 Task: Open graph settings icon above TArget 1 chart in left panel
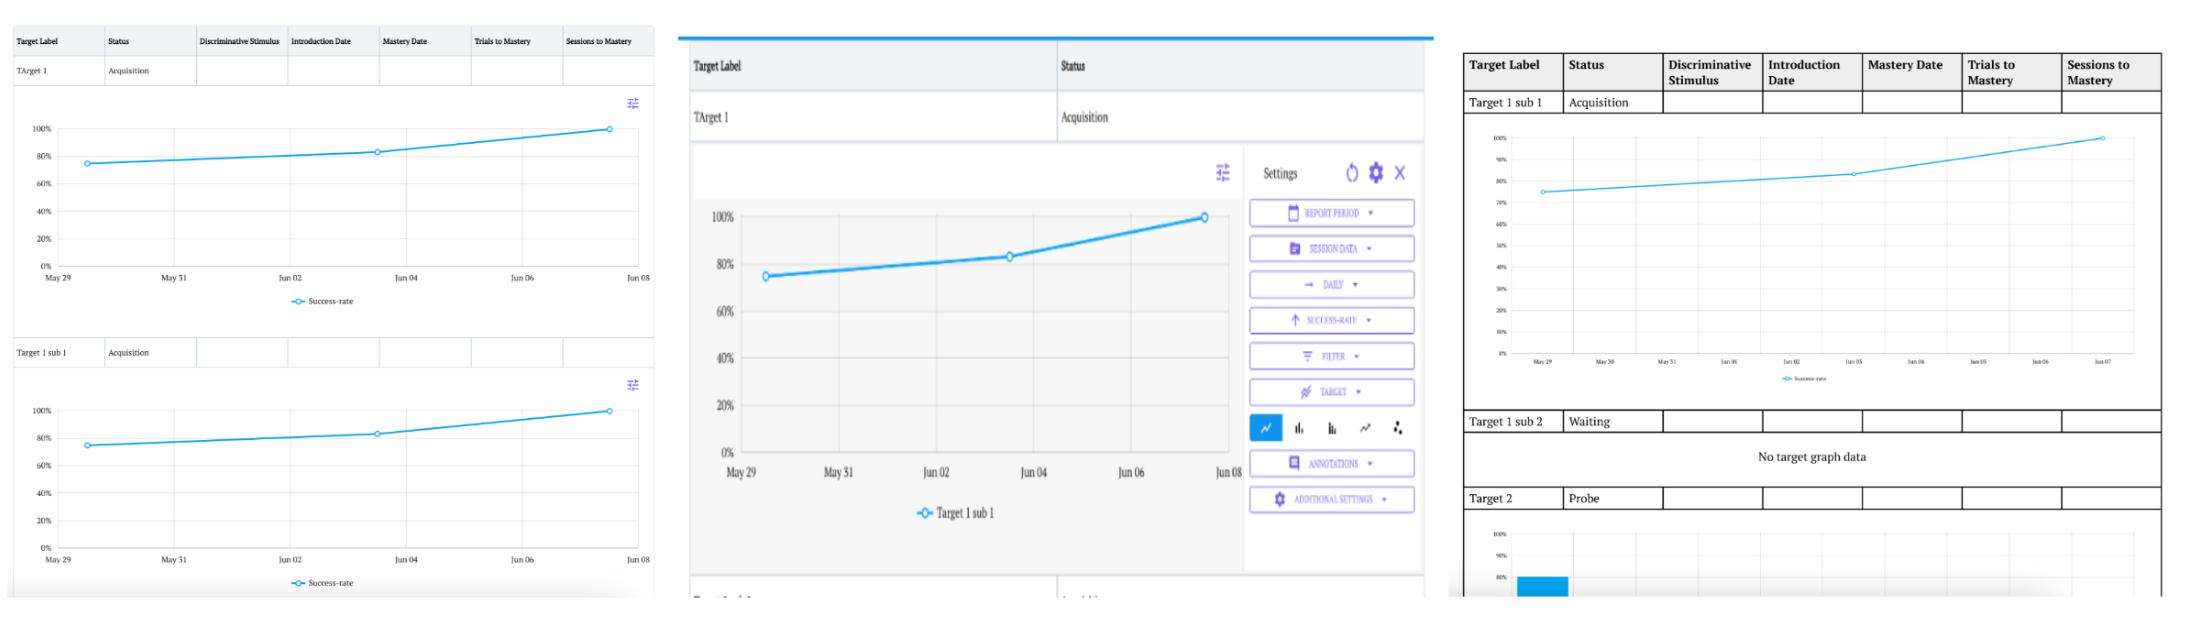(x=632, y=103)
